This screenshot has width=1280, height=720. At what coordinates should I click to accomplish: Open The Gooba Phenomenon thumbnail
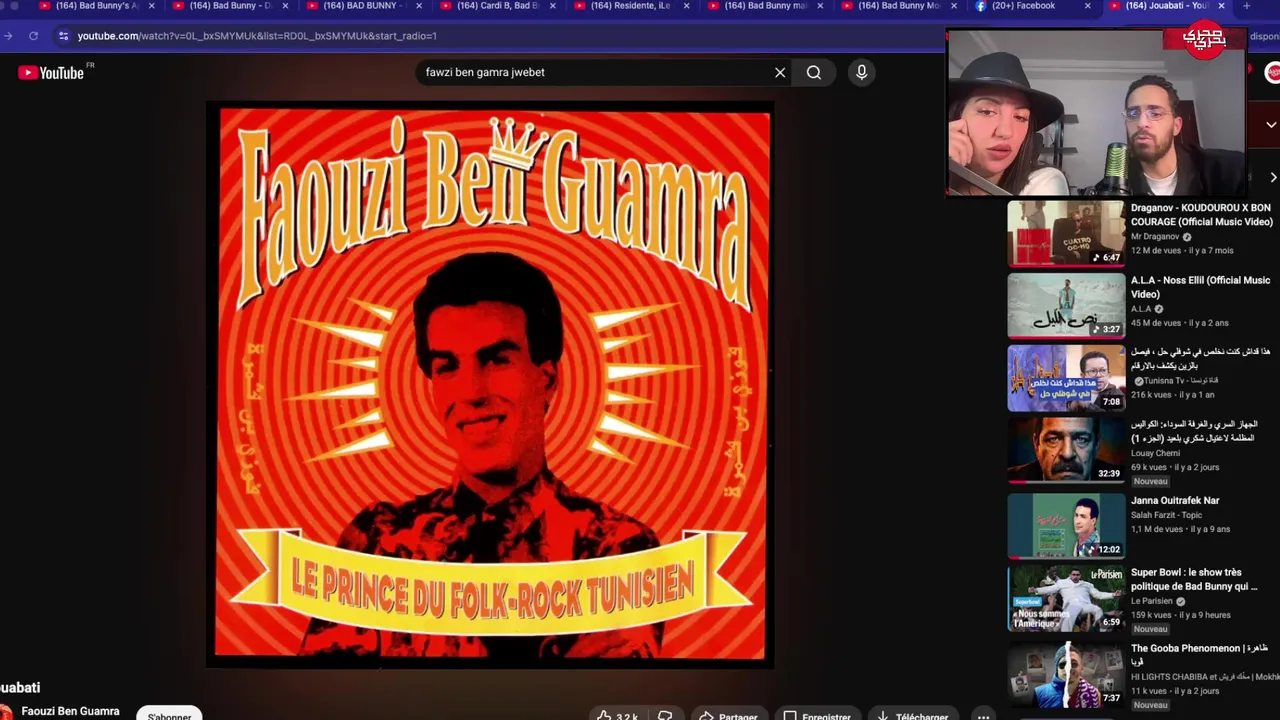click(1066, 675)
